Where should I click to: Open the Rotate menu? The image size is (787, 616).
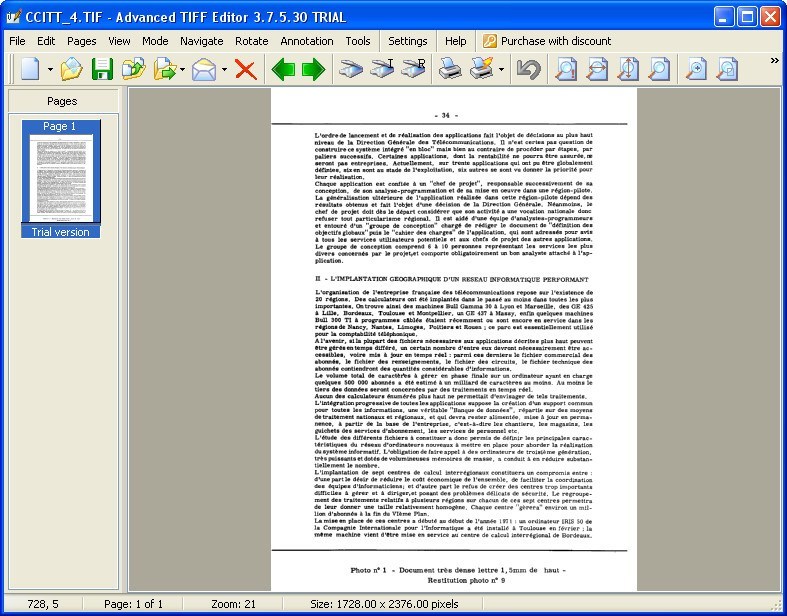[x=251, y=41]
